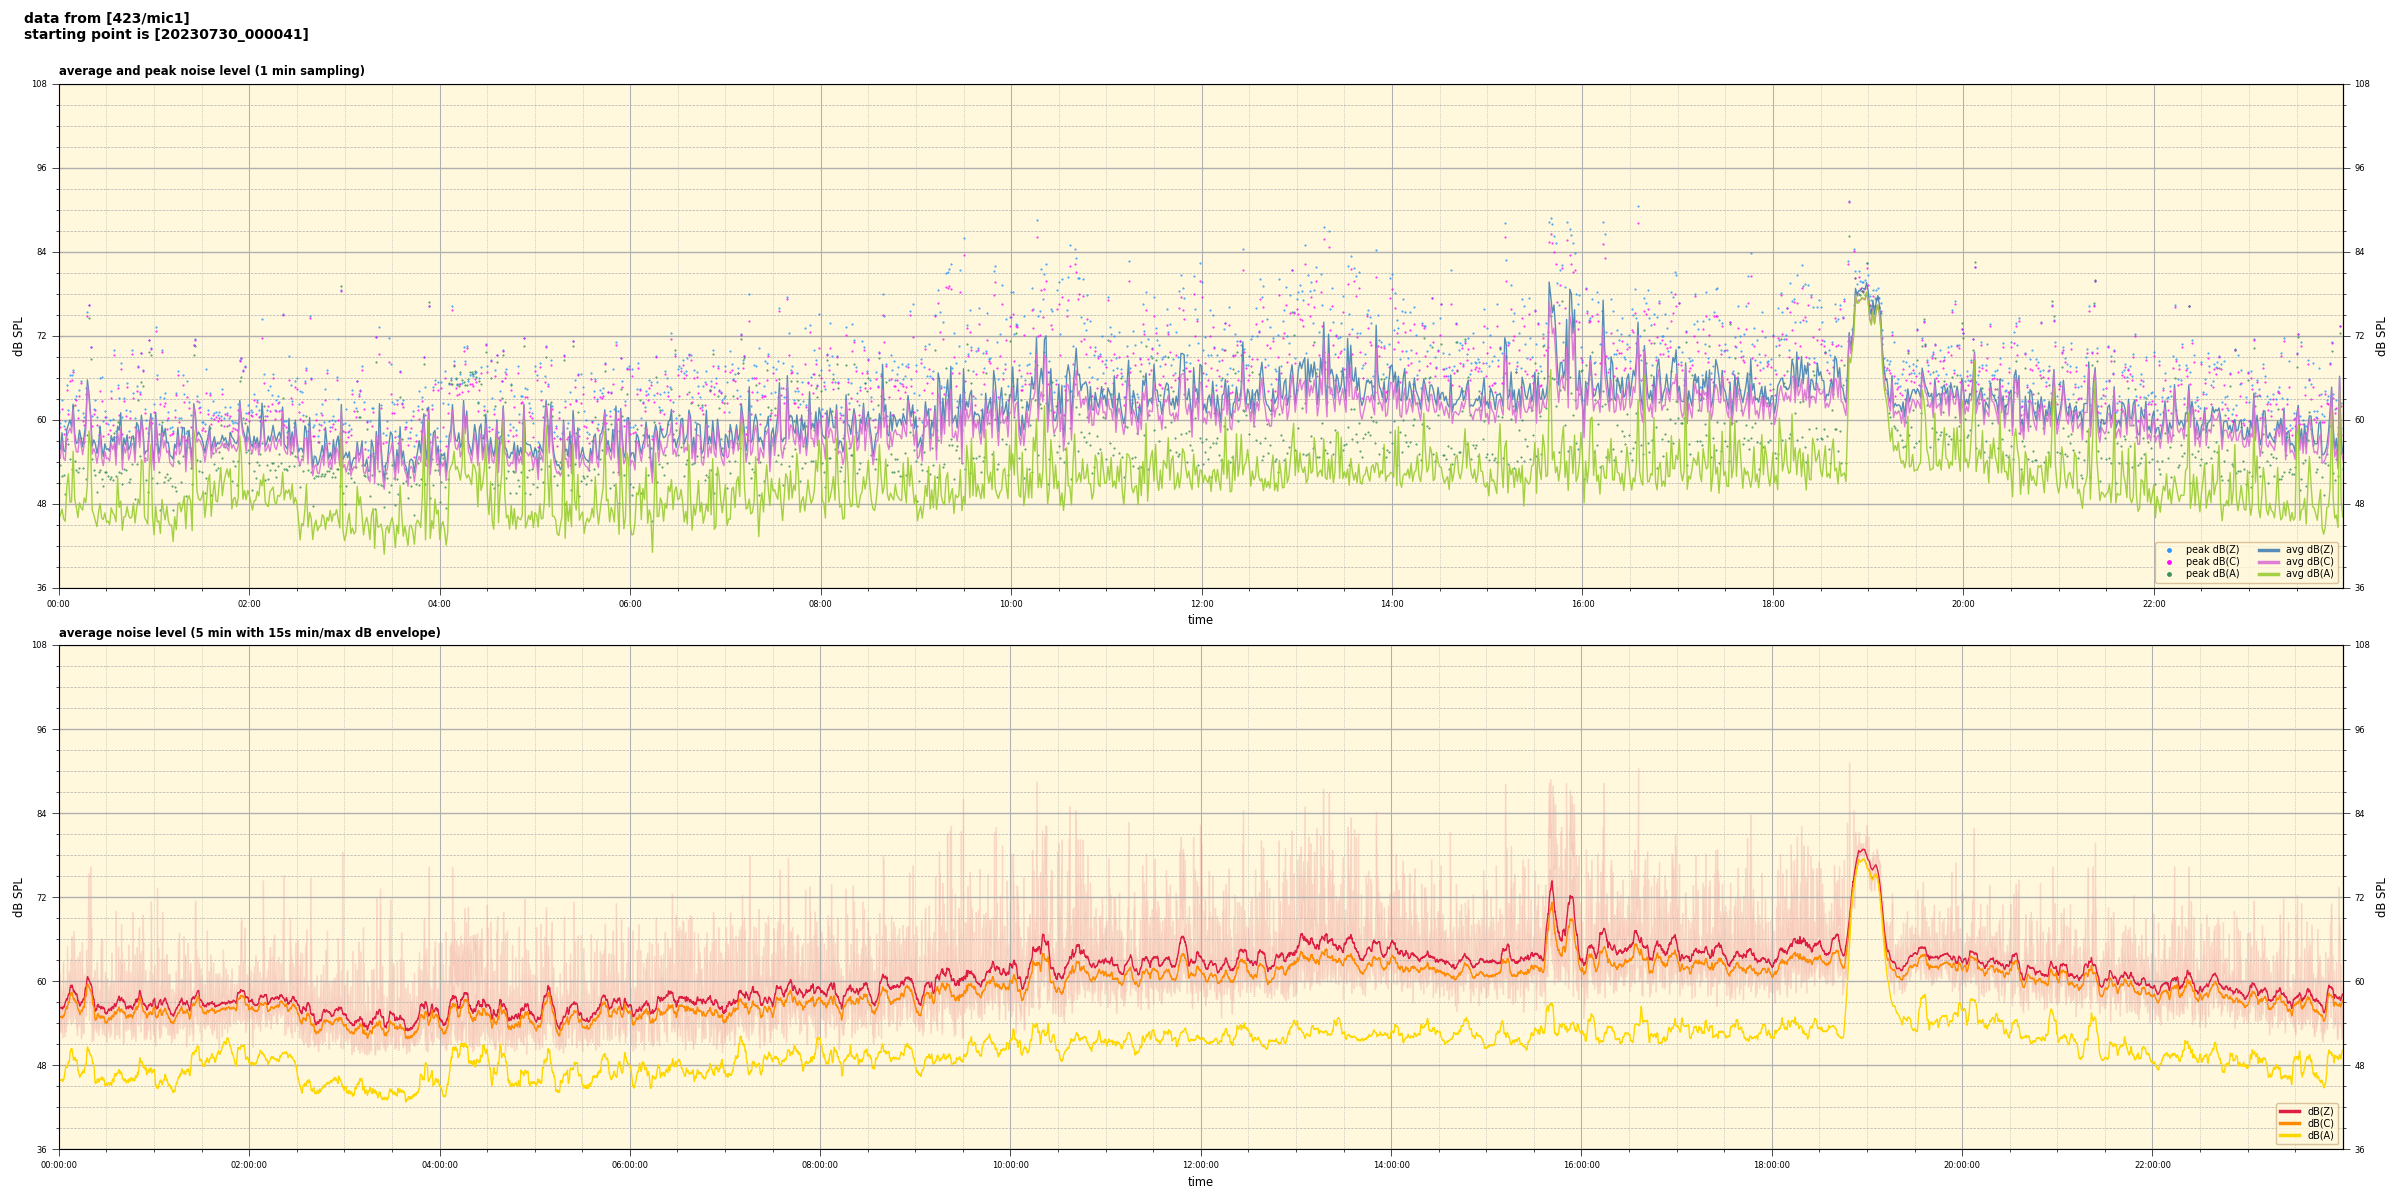Click the 96 tick on the top chart's right axis
The width and height of the screenshot is (2400, 1200).
coord(2359,168)
